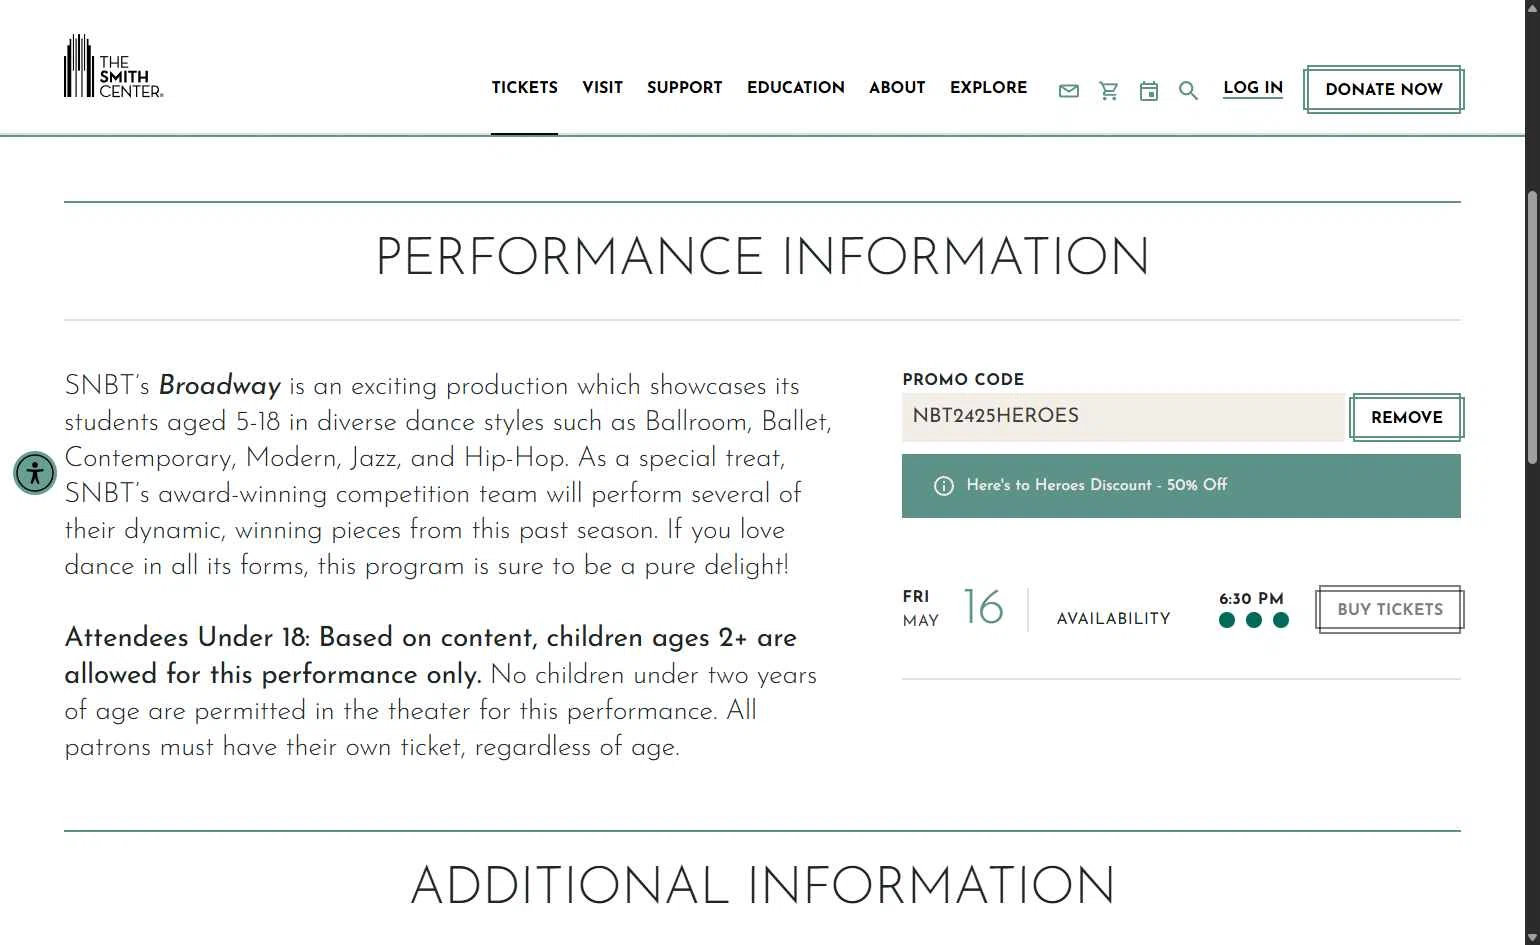
Task: Click the Performance Information heading
Action: 762,257
